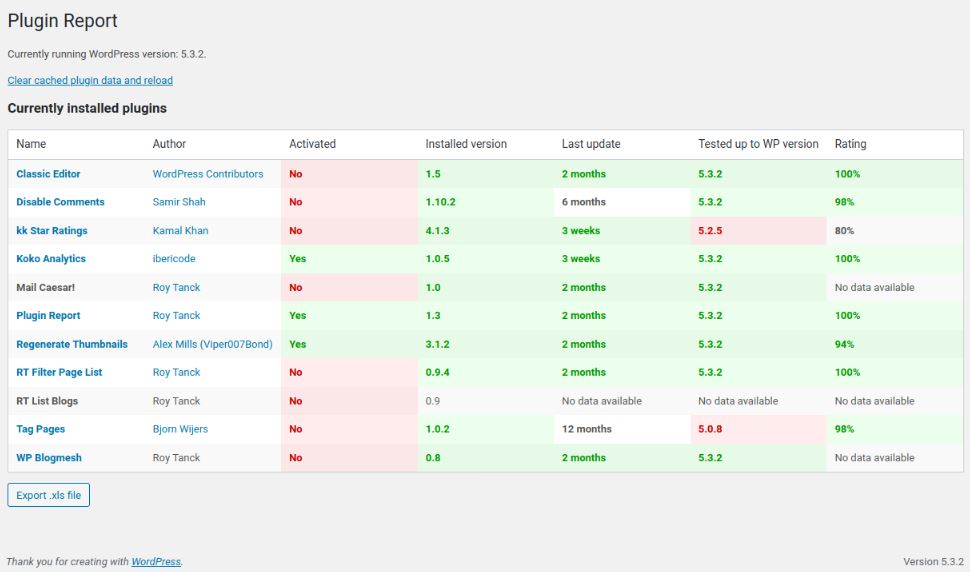Click the Version 5.3.2 footer text
The height and width of the screenshot is (572, 970).
tap(933, 561)
